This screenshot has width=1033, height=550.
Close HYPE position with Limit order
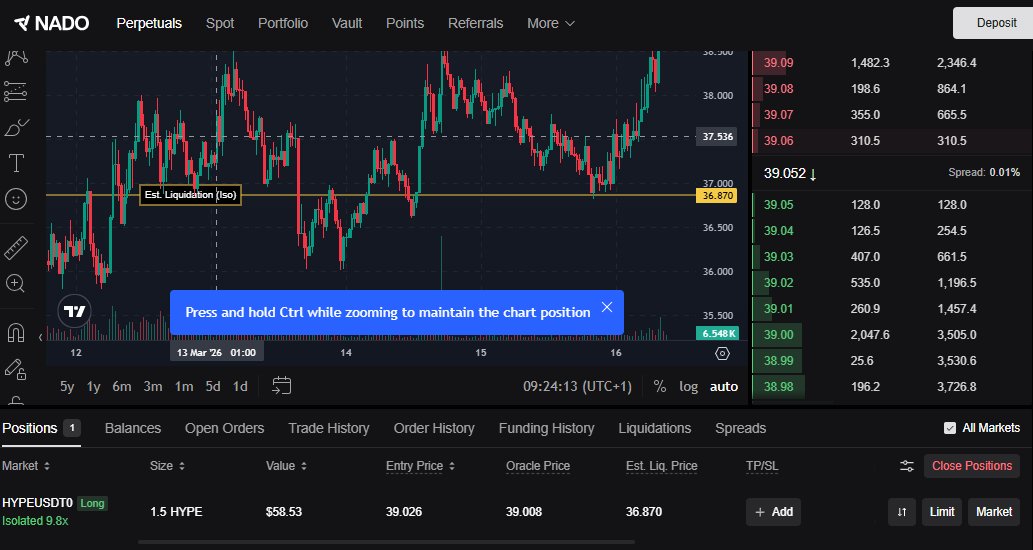pyautogui.click(x=941, y=512)
